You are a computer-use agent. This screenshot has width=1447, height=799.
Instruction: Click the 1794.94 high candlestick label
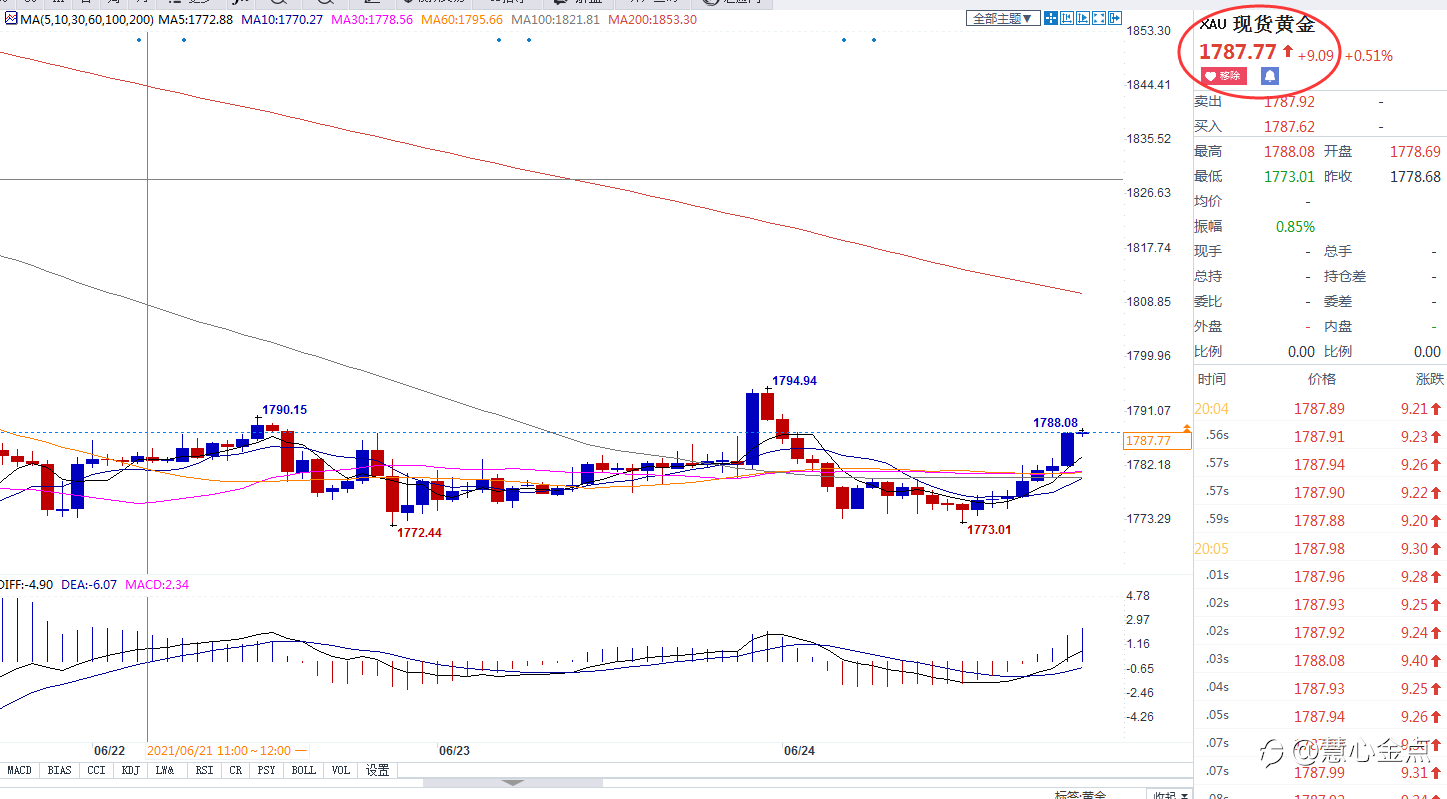(794, 381)
